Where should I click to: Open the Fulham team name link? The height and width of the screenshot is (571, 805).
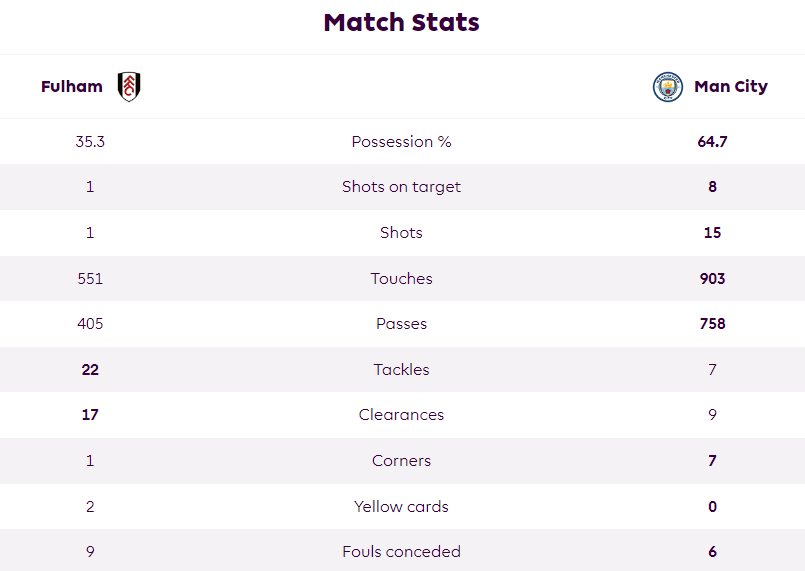[x=72, y=86]
